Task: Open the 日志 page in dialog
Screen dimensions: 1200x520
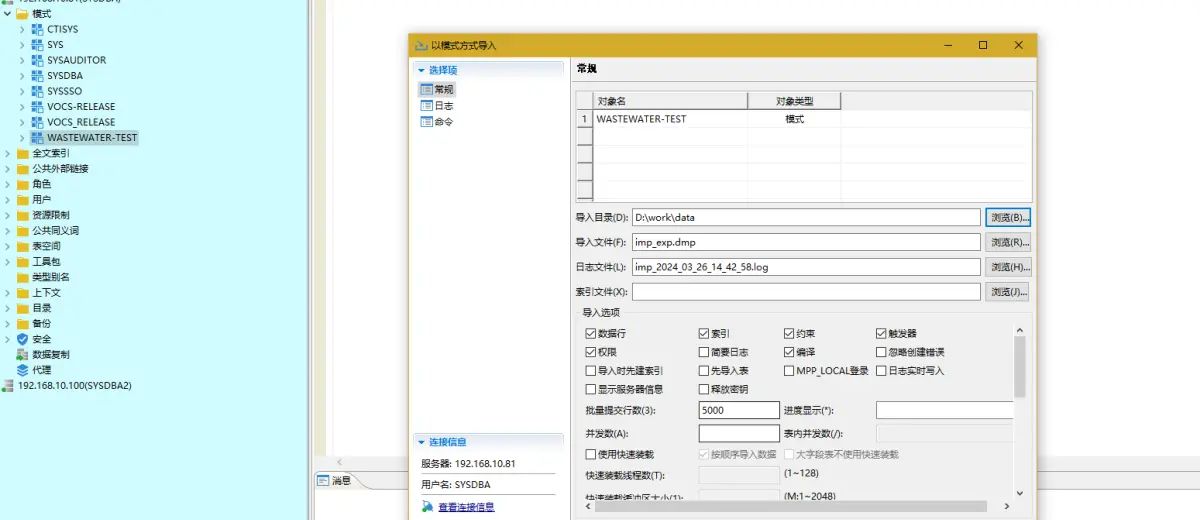Action: (x=437, y=105)
